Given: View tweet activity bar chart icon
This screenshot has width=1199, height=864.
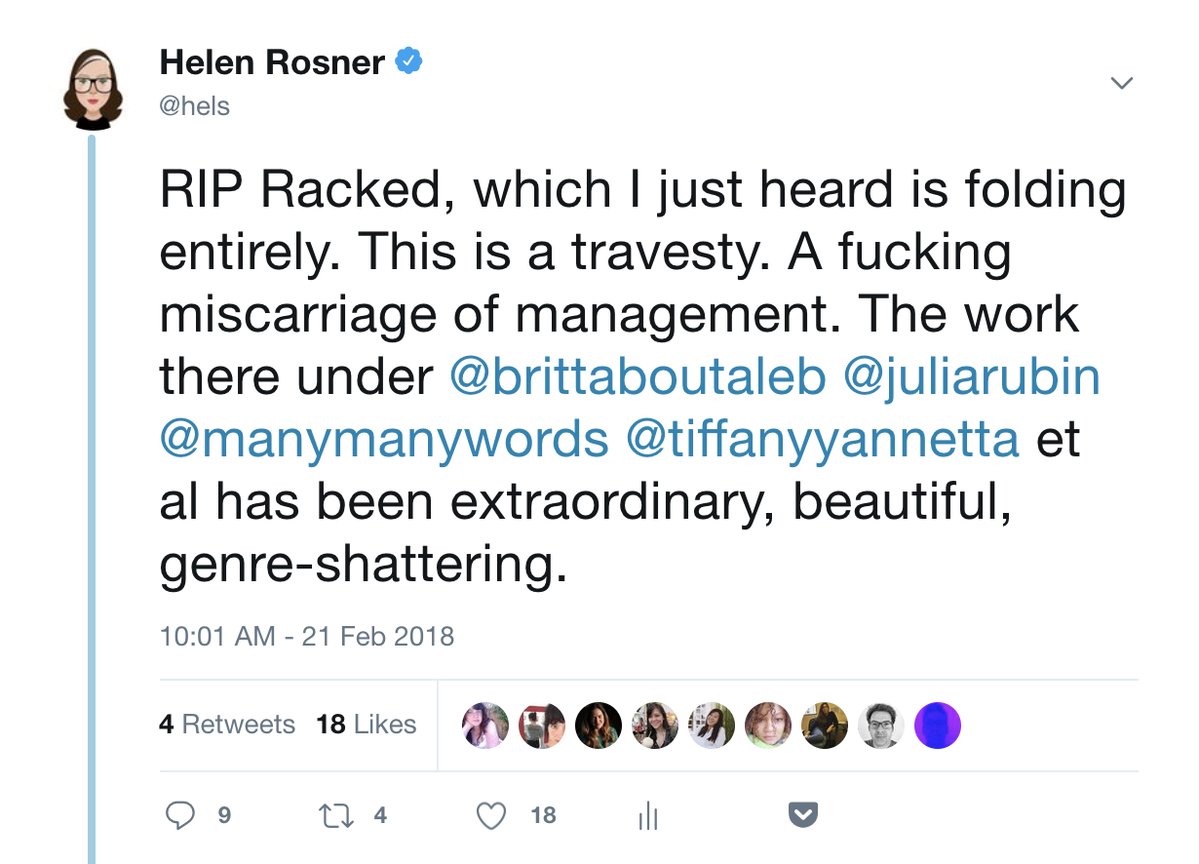Looking at the screenshot, I should 647,817.
